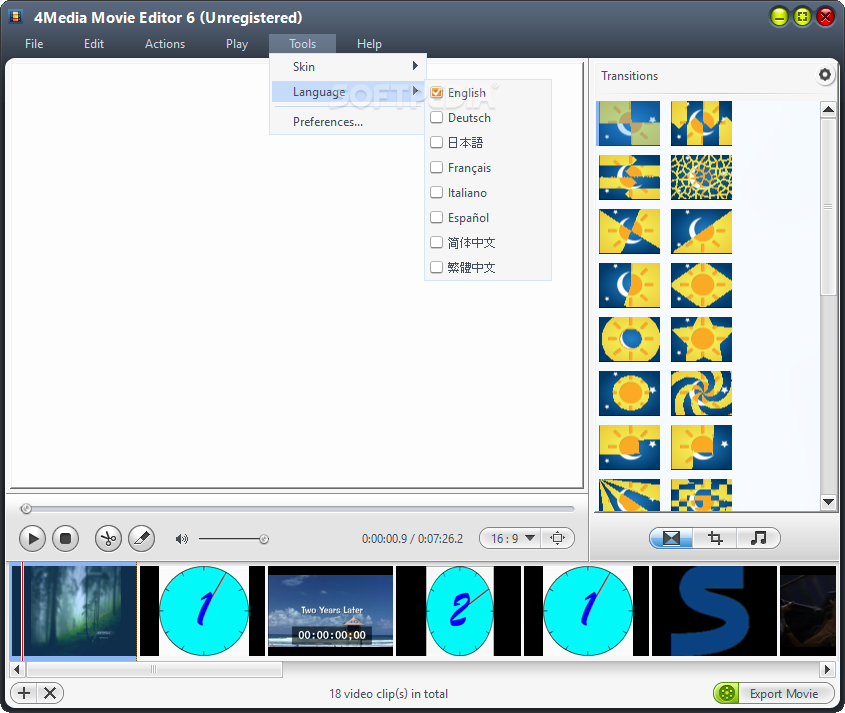
Task: Select the vertical split half transition
Action: 629,285
